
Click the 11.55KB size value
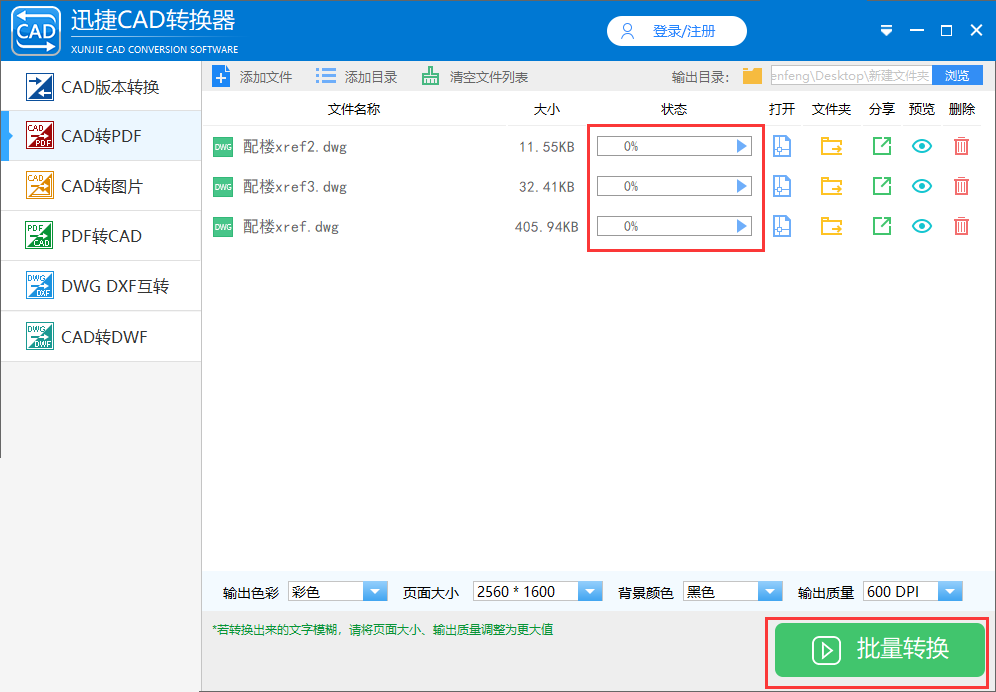pos(546,147)
